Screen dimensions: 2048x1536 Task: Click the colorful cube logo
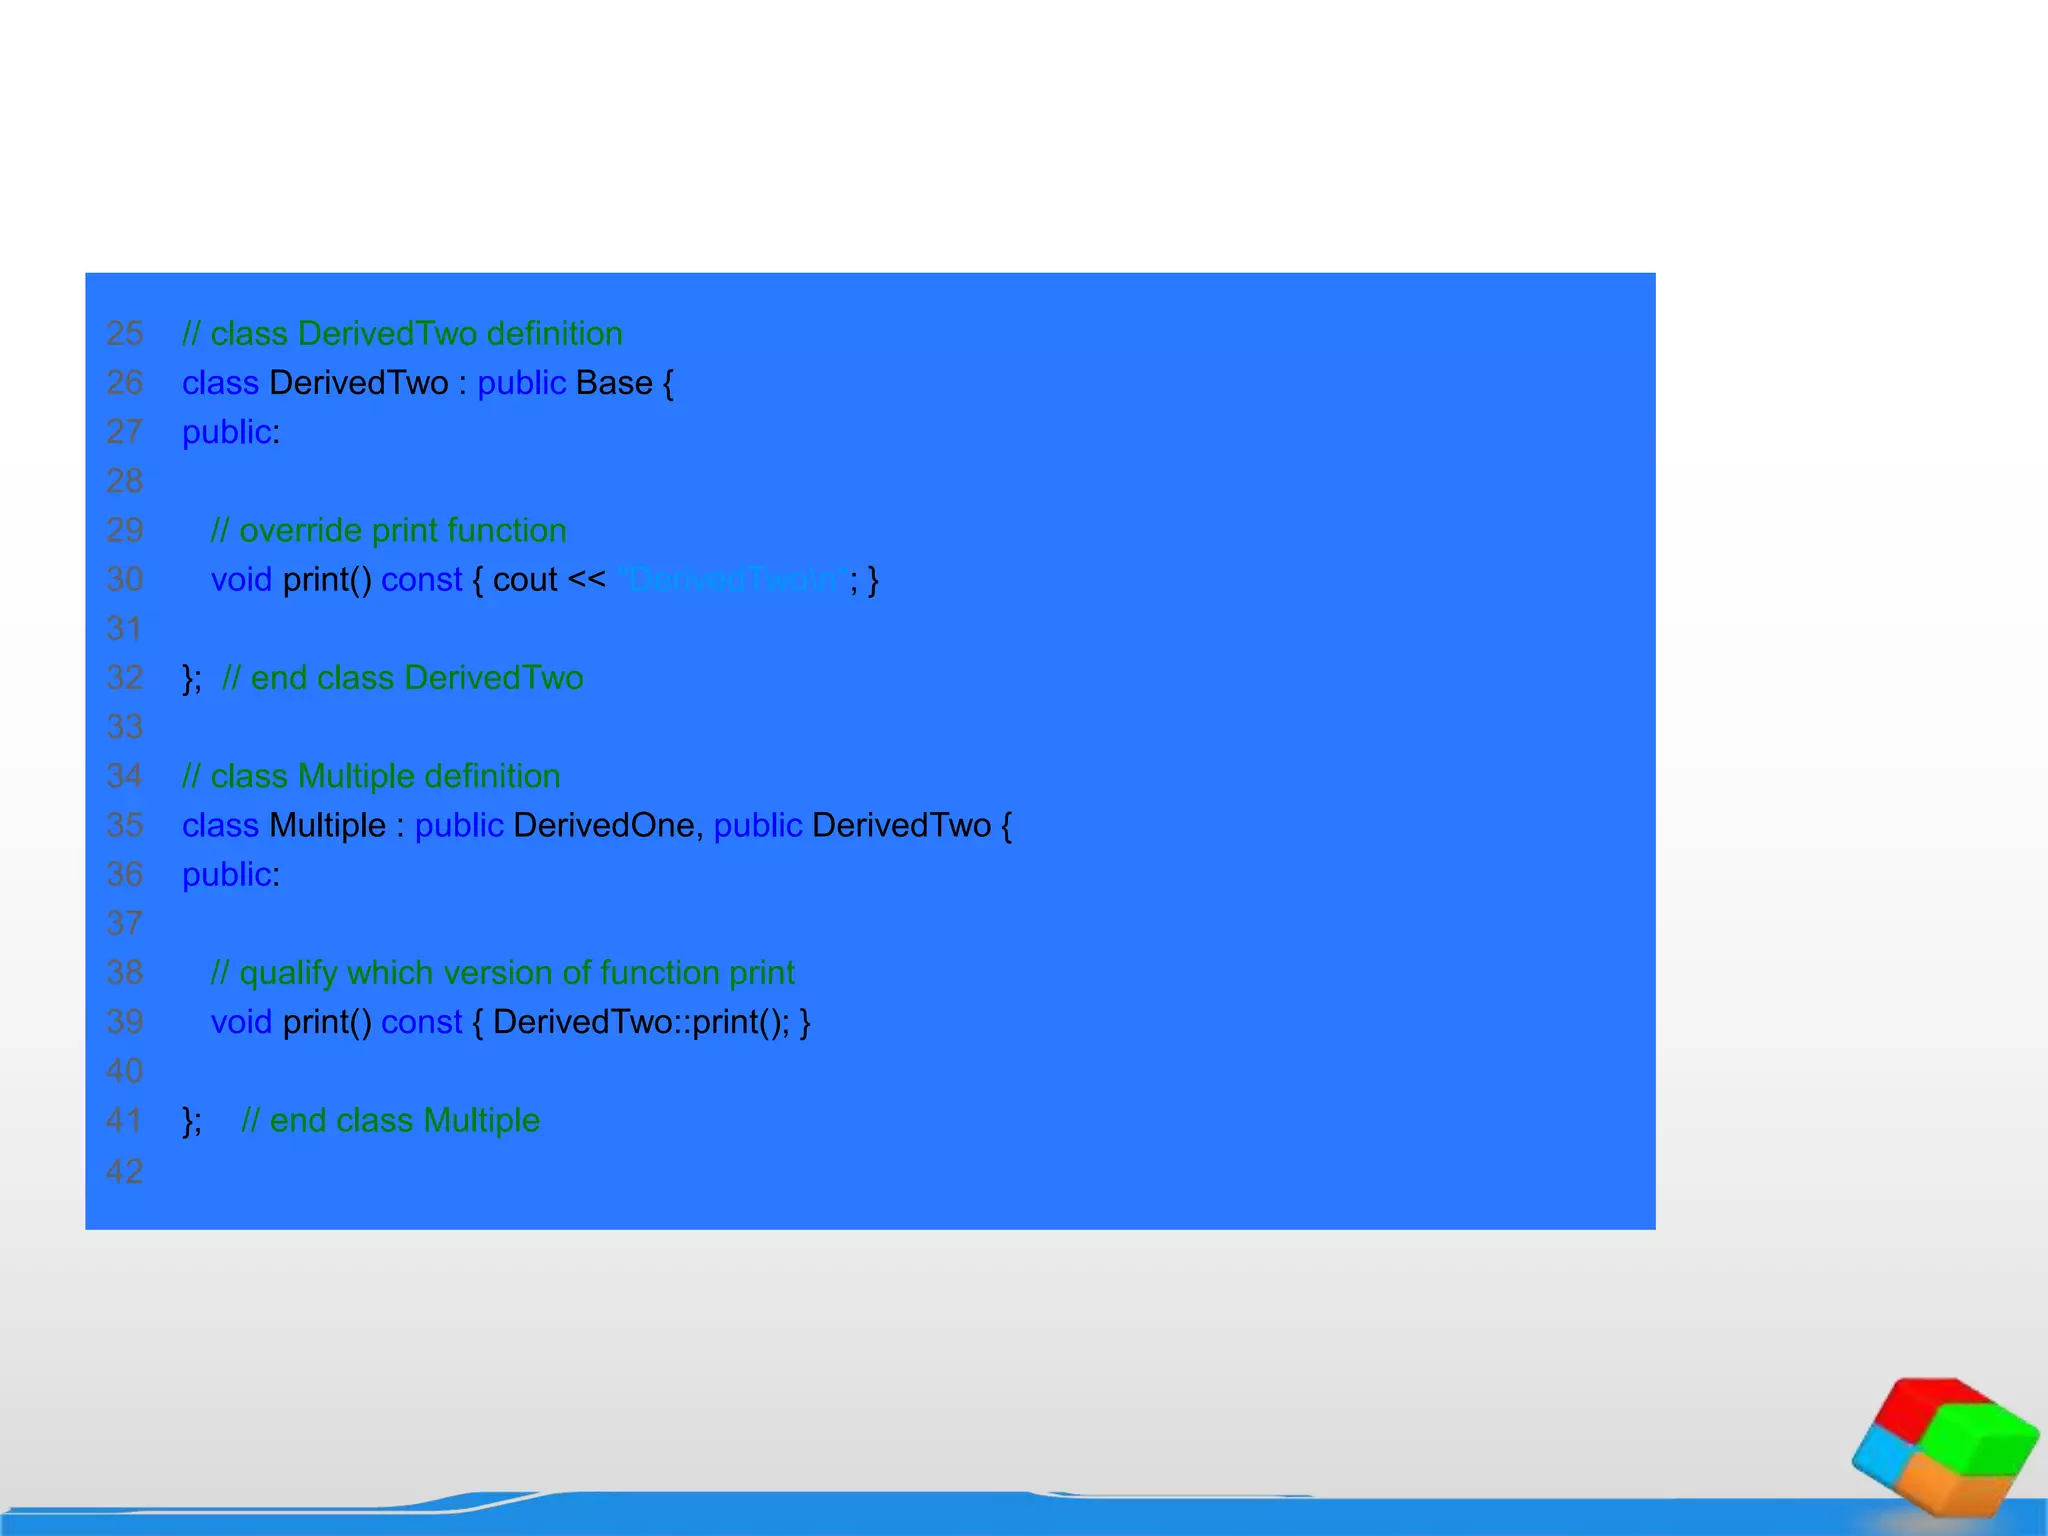(1945, 1447)
